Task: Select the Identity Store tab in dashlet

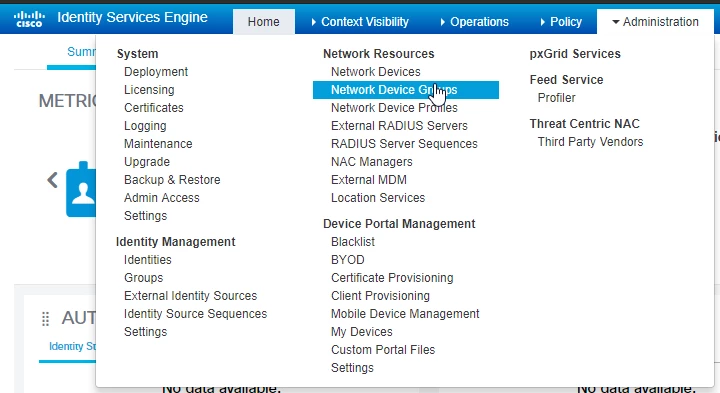Action: (73, 346)
